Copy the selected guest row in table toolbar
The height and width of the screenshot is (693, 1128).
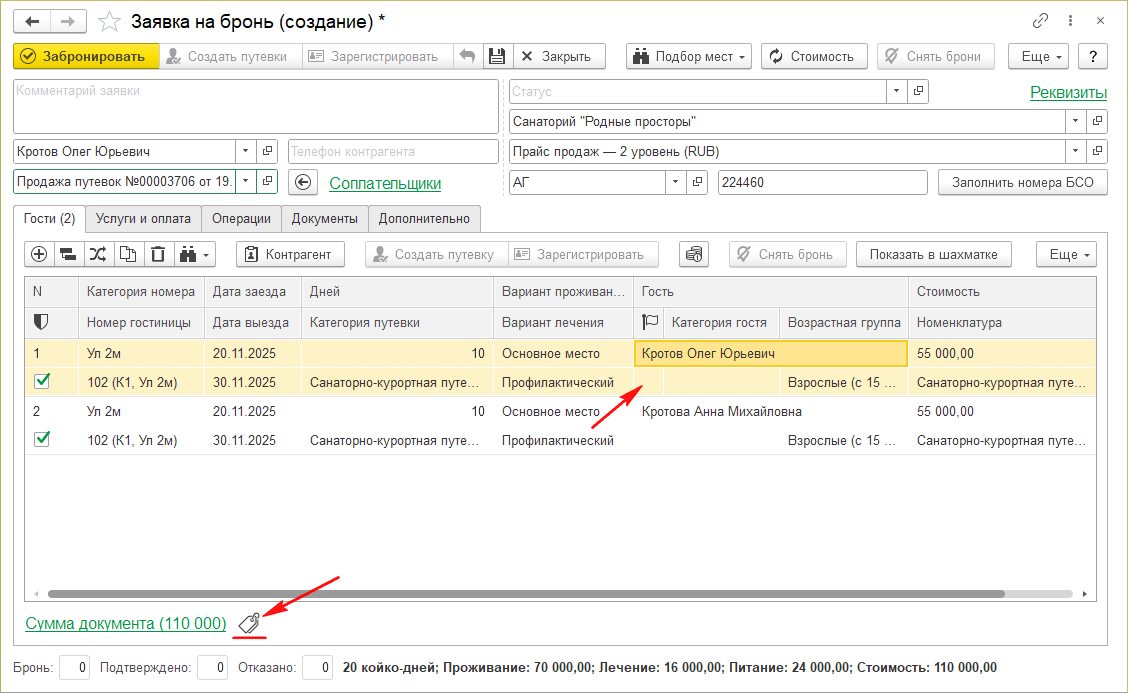click(128, 254)
